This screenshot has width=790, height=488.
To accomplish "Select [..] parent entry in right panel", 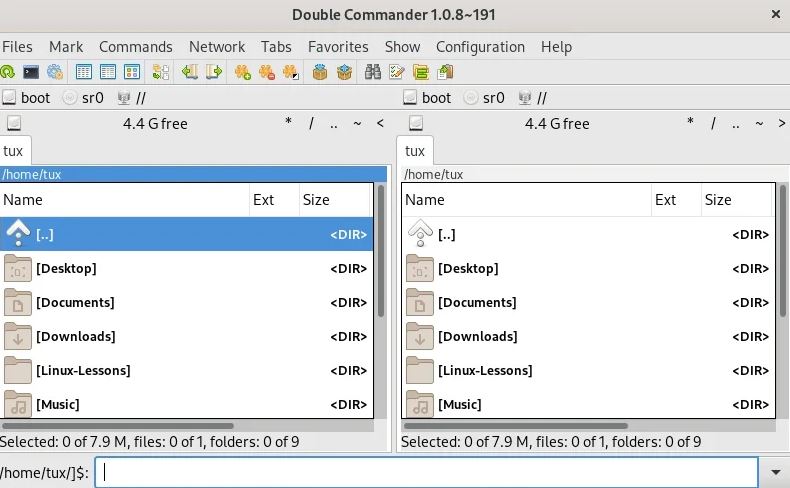I will pyautogui.click(x=588, y=235).
